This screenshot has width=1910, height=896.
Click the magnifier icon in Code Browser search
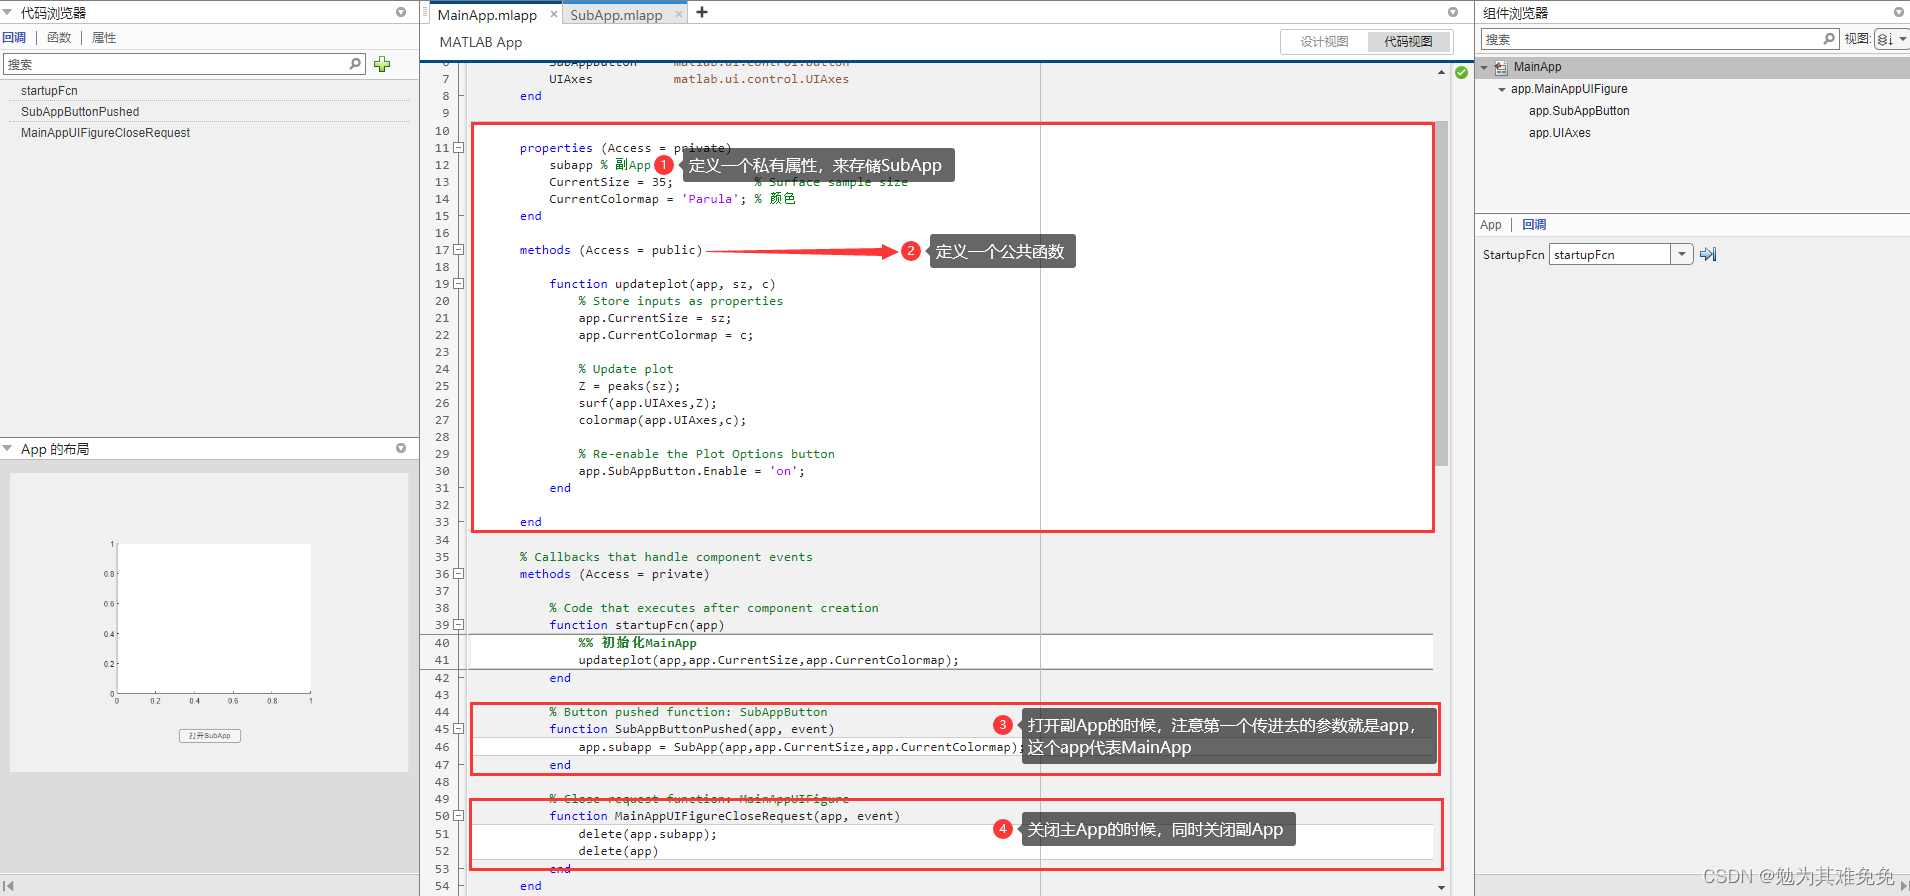pyautogui.click(x=355, y=64)
